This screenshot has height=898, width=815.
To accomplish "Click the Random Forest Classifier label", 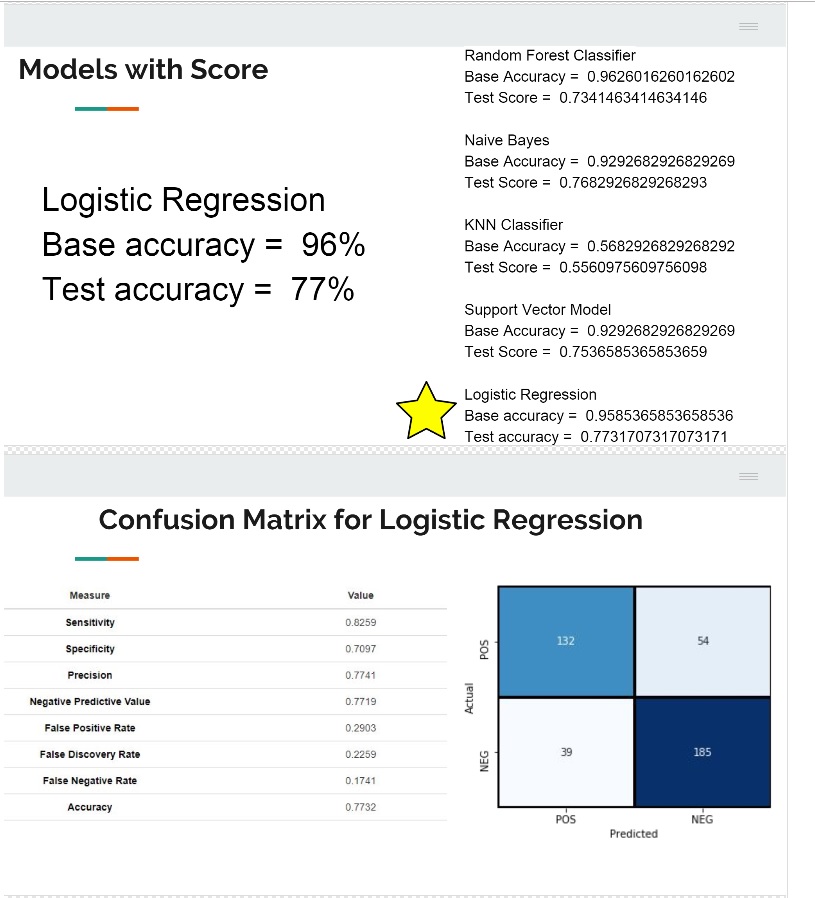I will [x=550, y=55].
